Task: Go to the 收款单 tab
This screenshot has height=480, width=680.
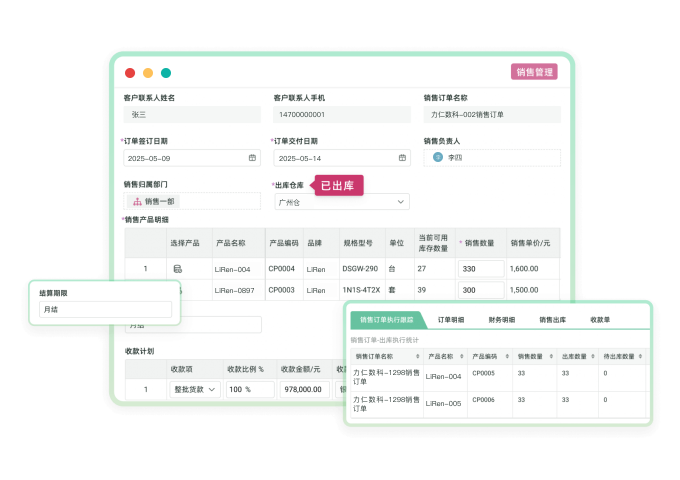Action: 600,320
